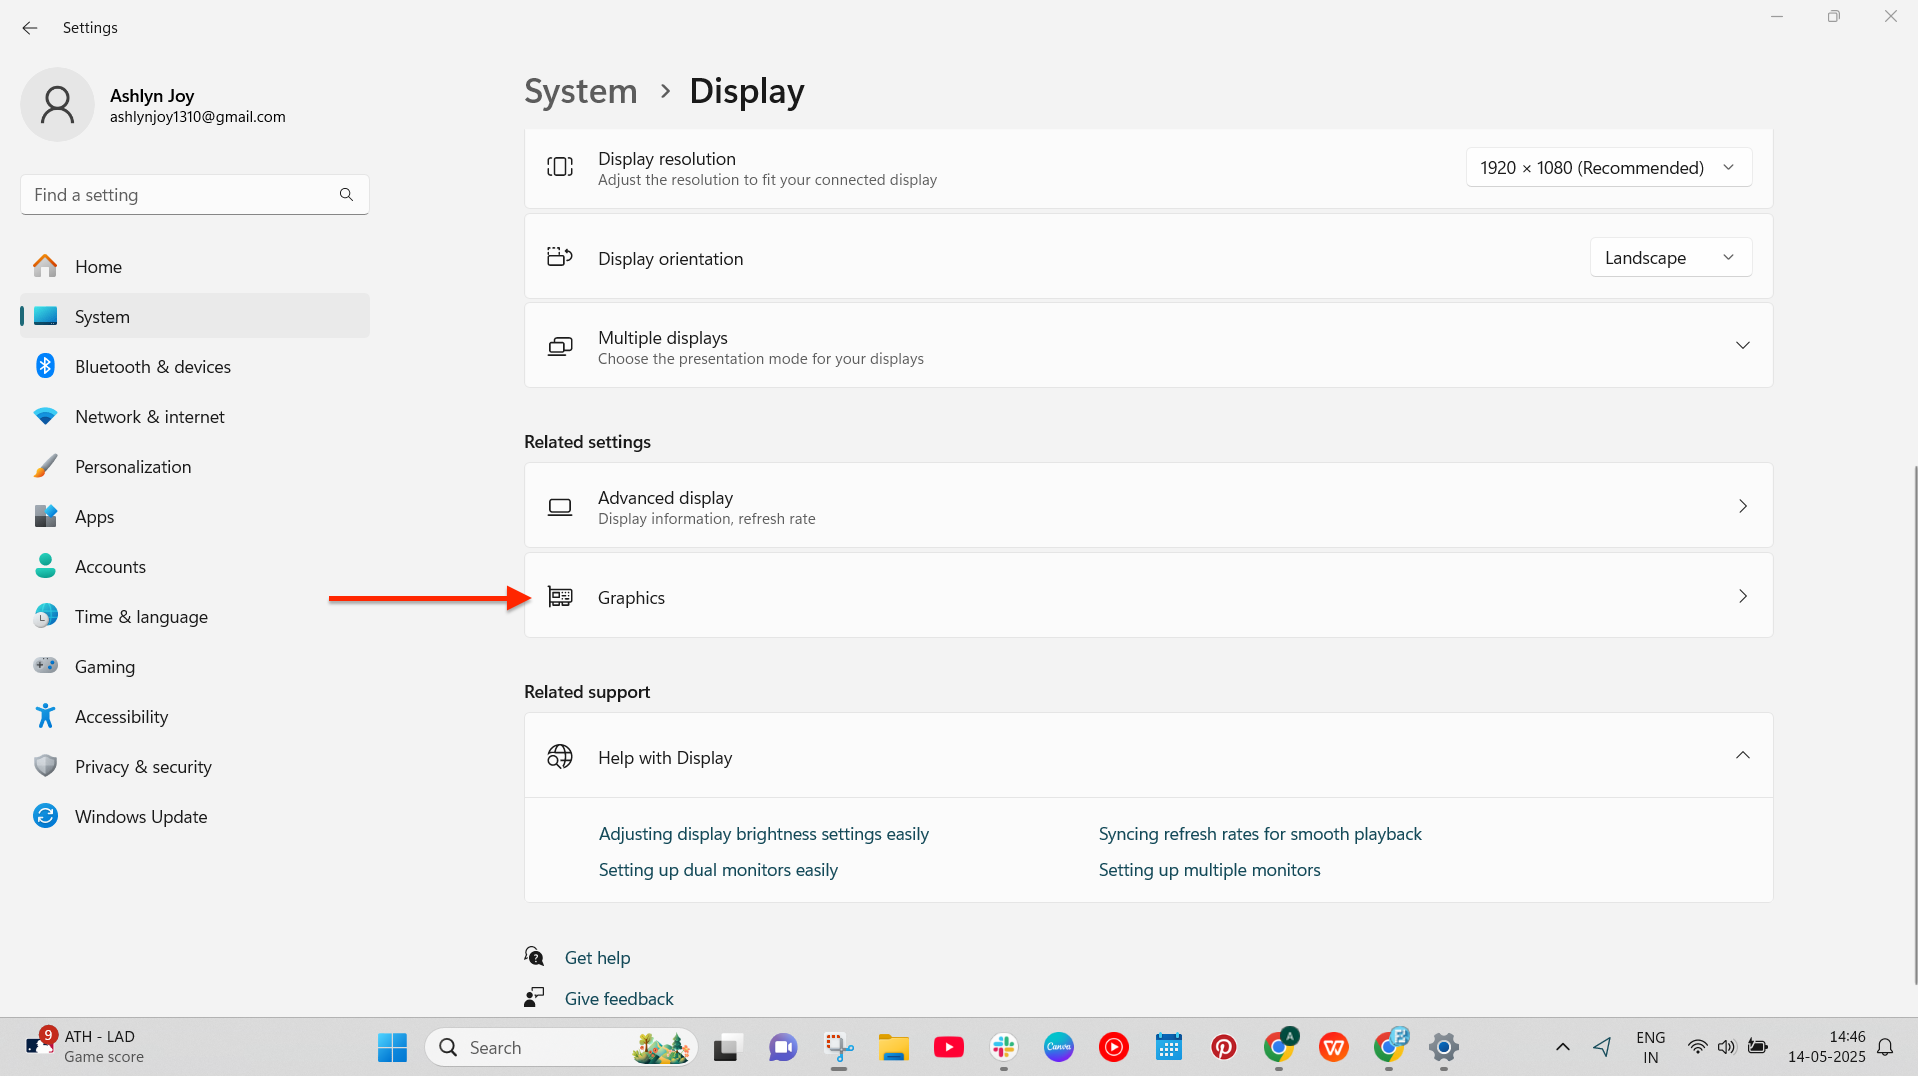This screenshot has width=1918, height=1076.
Task: Open Pinterest from the taskbar
Action: coord(1223,1047)
